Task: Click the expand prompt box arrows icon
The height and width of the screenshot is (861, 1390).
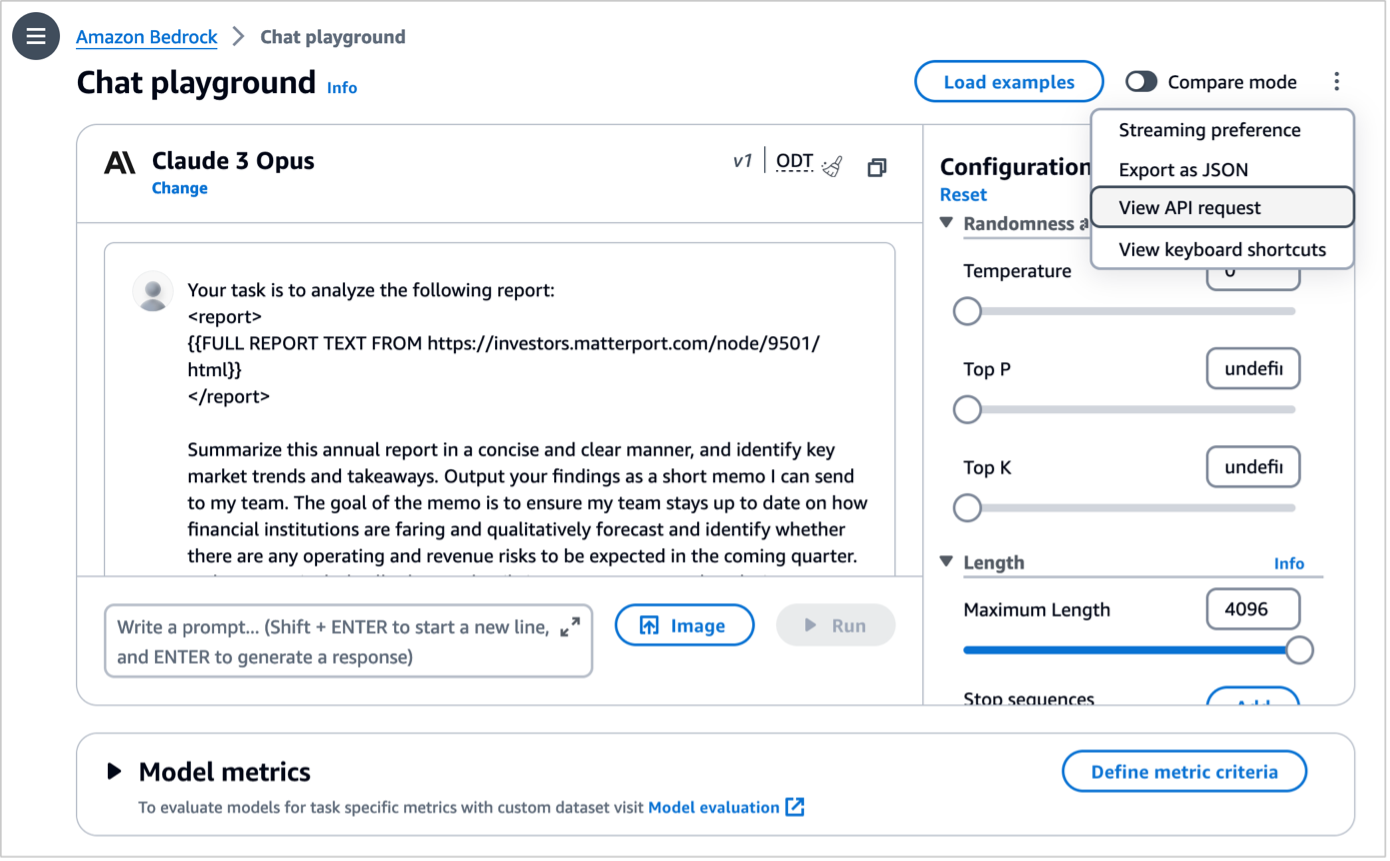Action: pos(570,627)
